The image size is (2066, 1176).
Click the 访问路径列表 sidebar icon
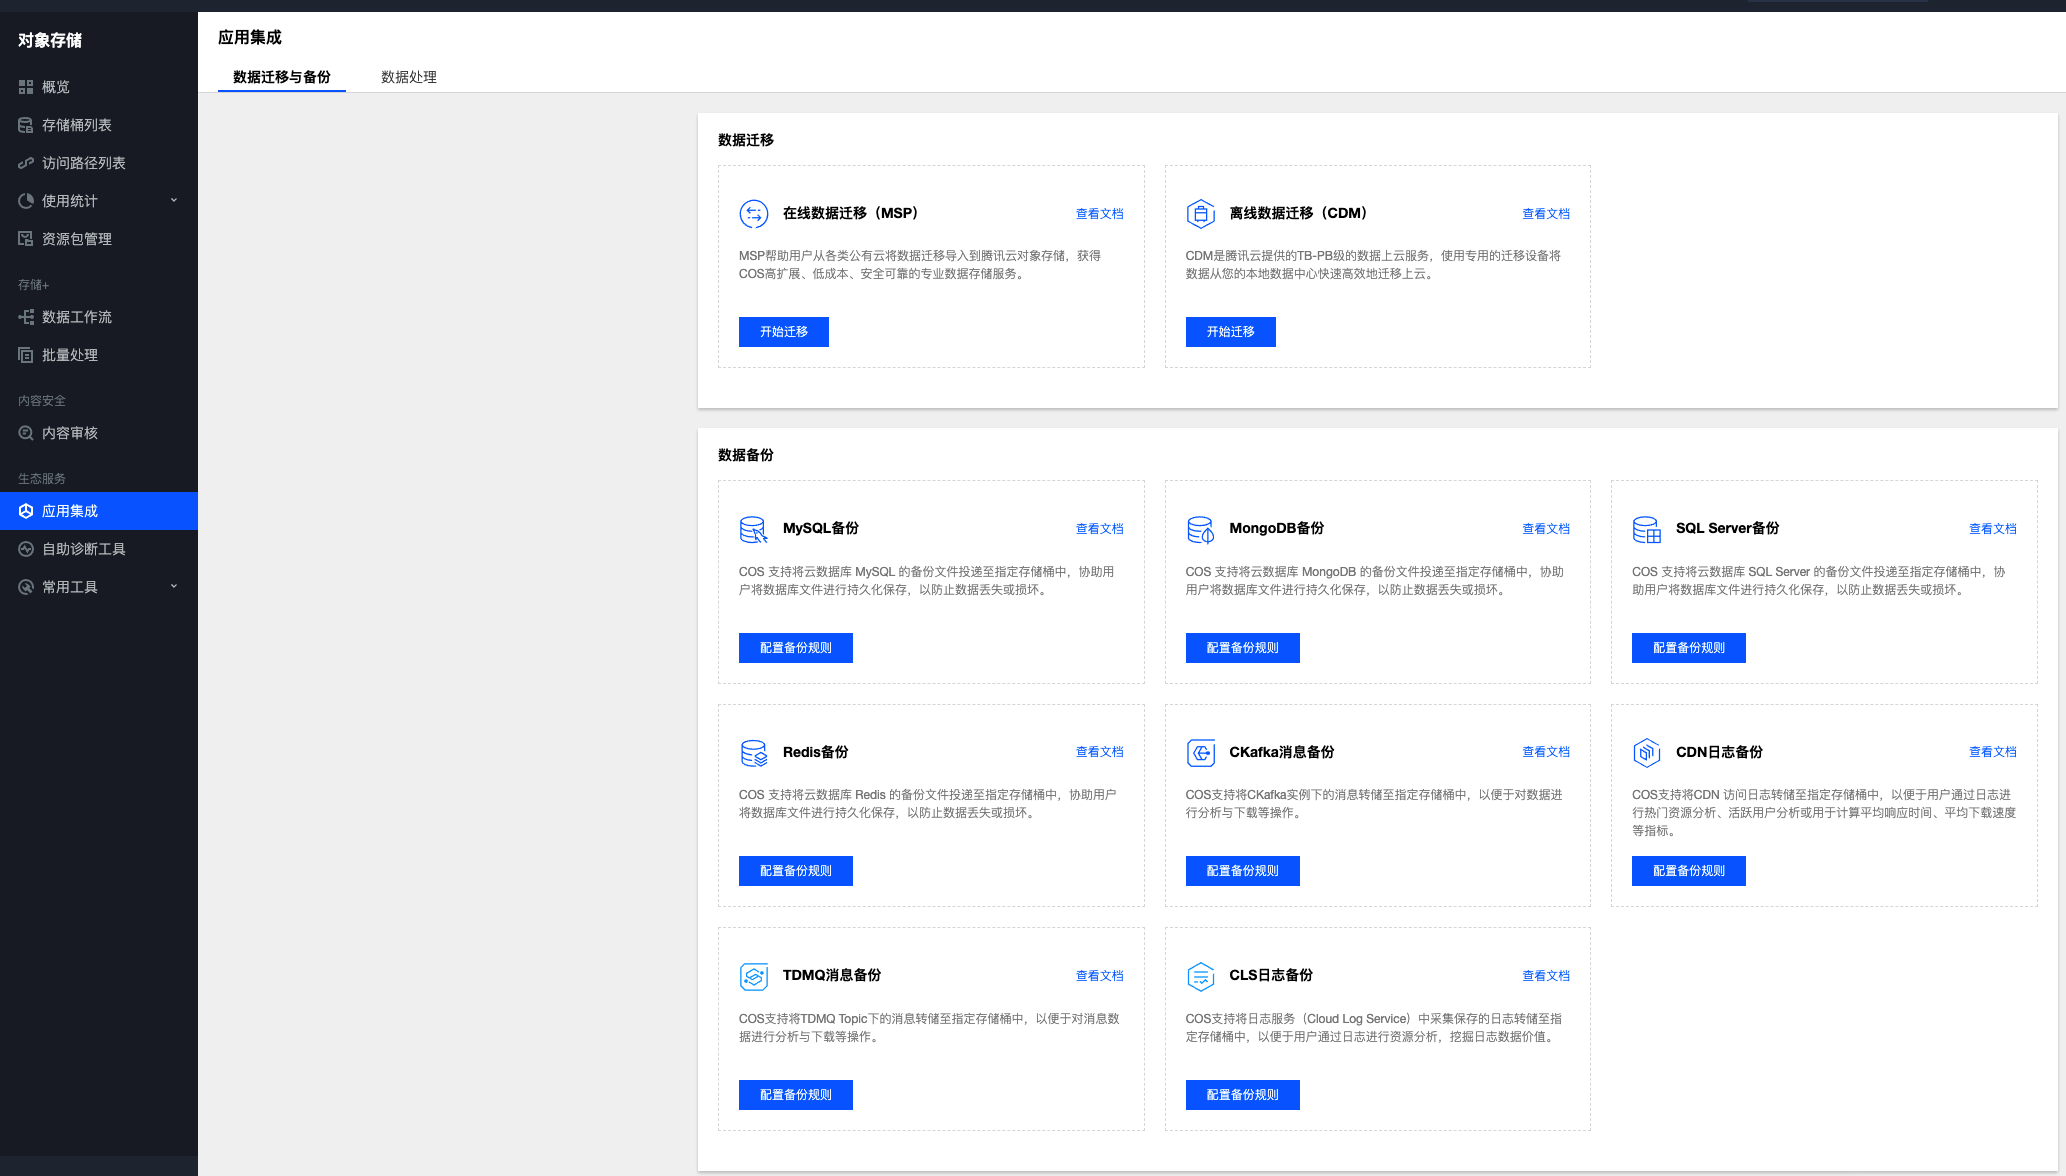click(x=26, y=163)
